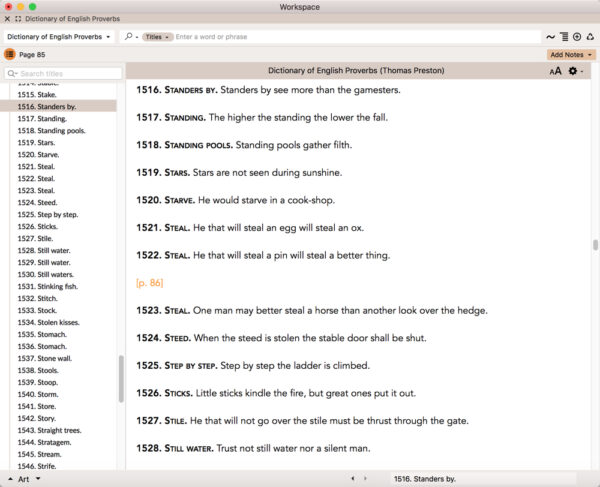The image size is (600, 487).
Task: Click the pane title Dictionary of English Proverbs (Thomas Preston)
Action: tap(356, 70)
